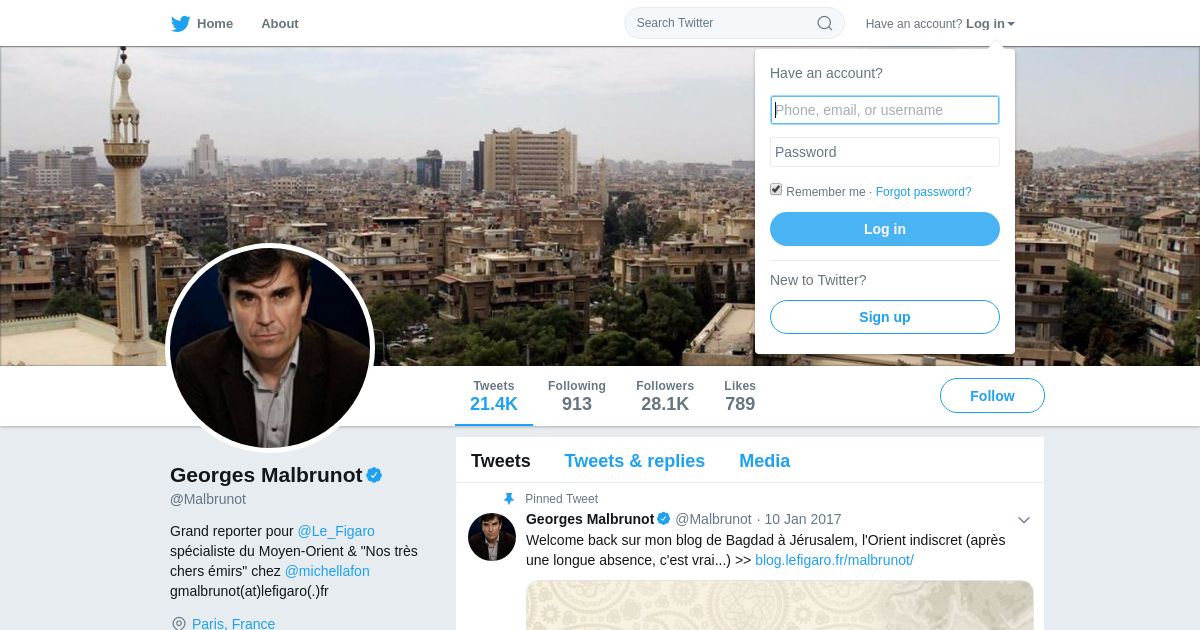Click the verified badge in pinned tweet
Image resolution: width=1200 pixels, height=630 pixels.
tap(663, 519)
